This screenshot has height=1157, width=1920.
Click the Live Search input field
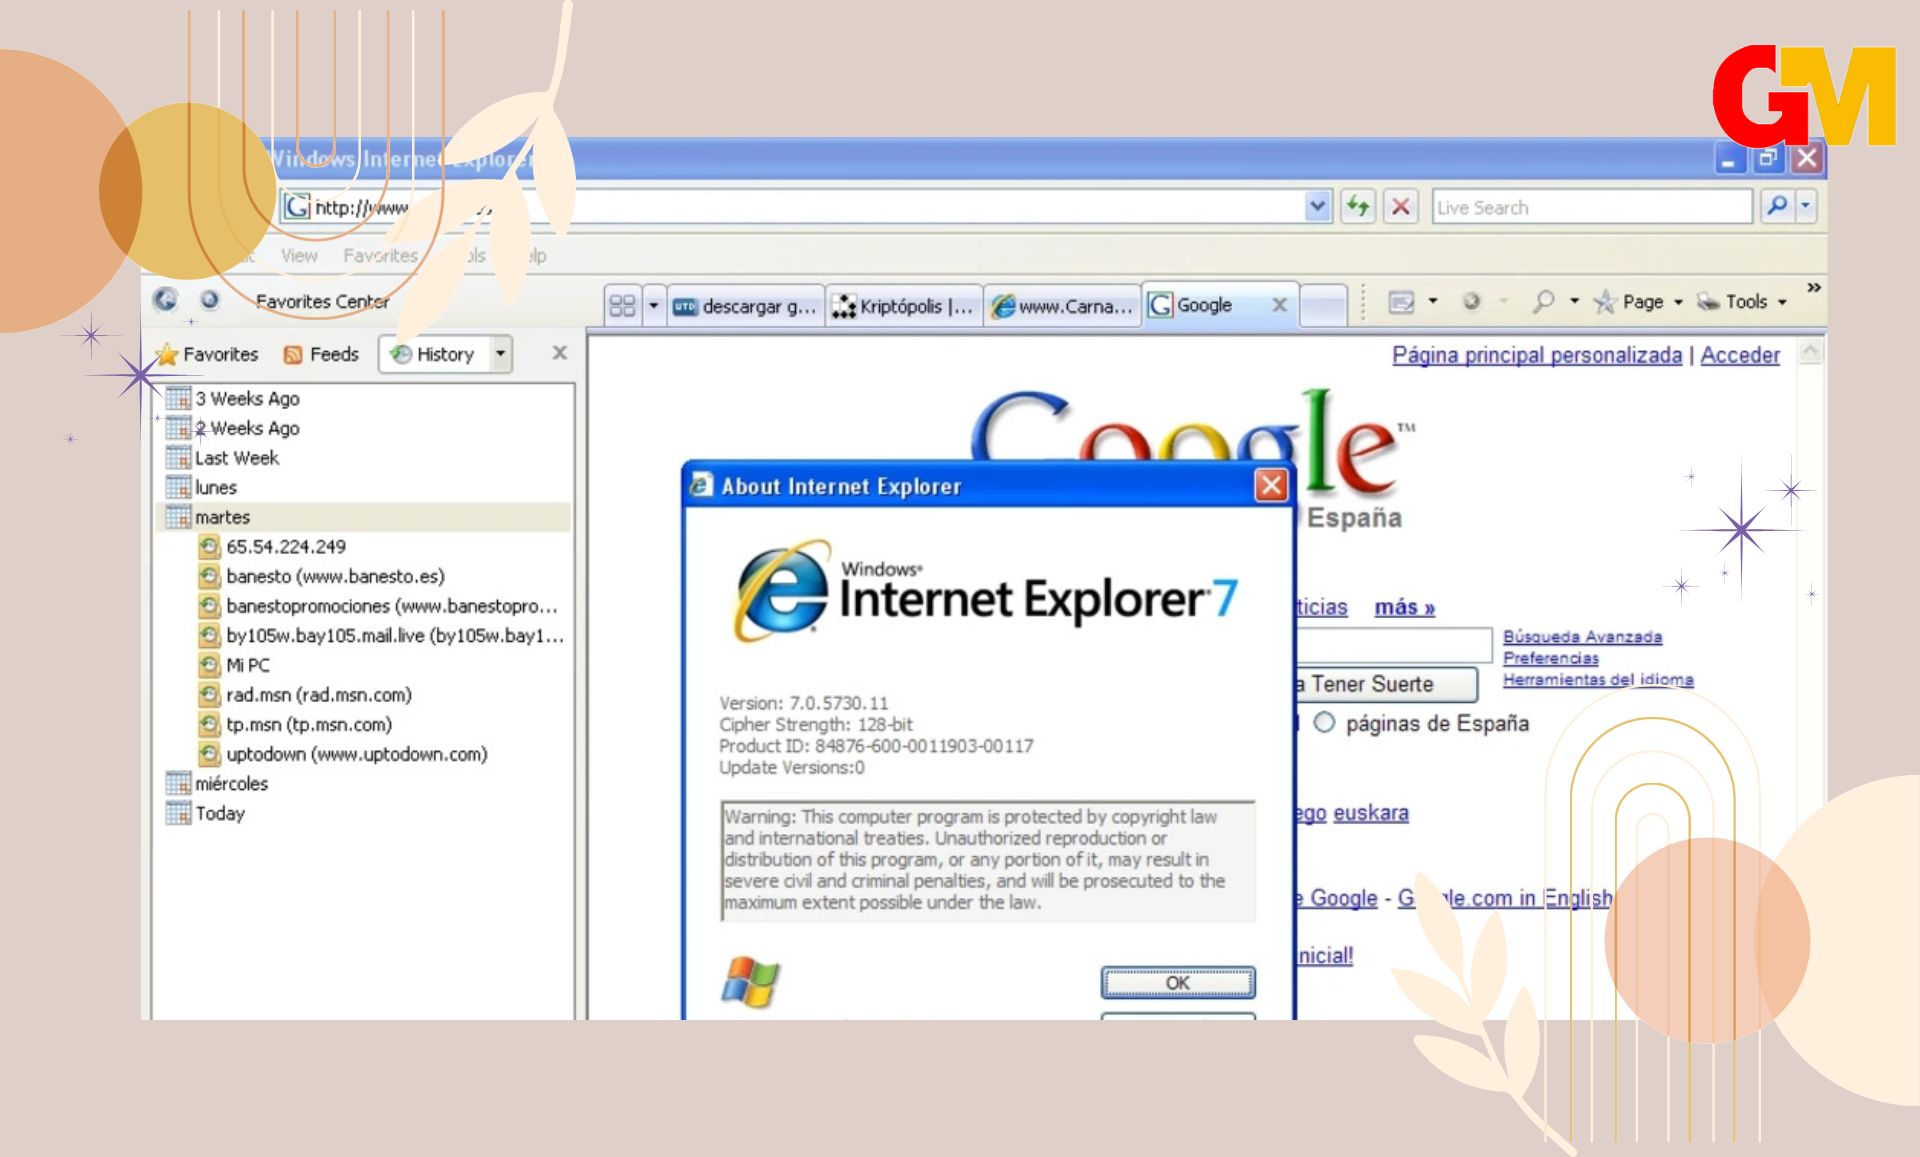click(1592, 207)
